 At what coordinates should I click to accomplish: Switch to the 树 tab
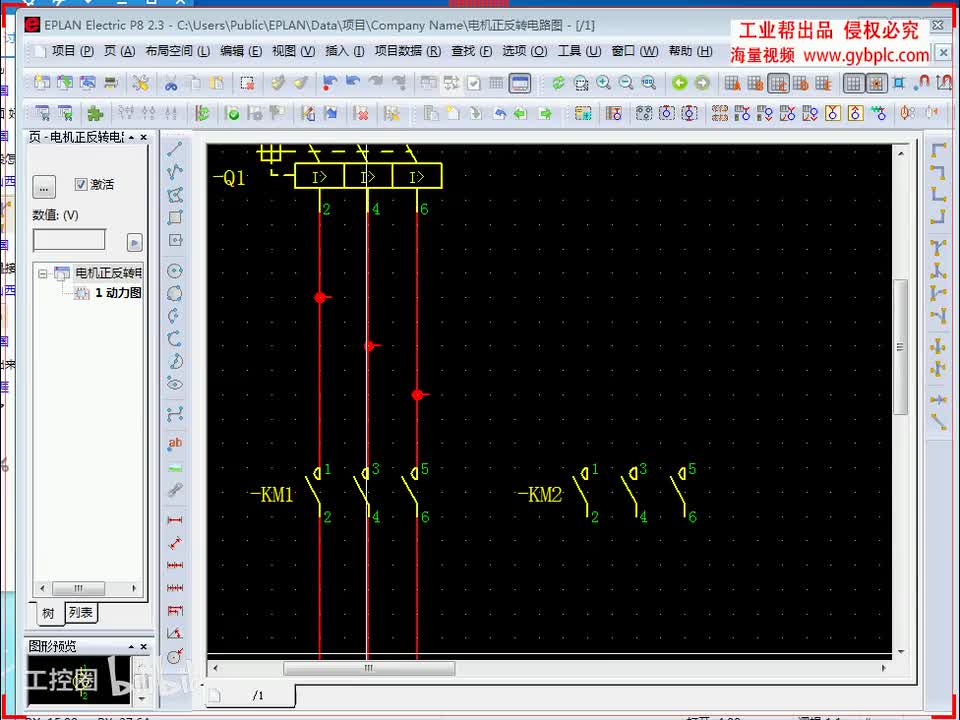point(49,613)
